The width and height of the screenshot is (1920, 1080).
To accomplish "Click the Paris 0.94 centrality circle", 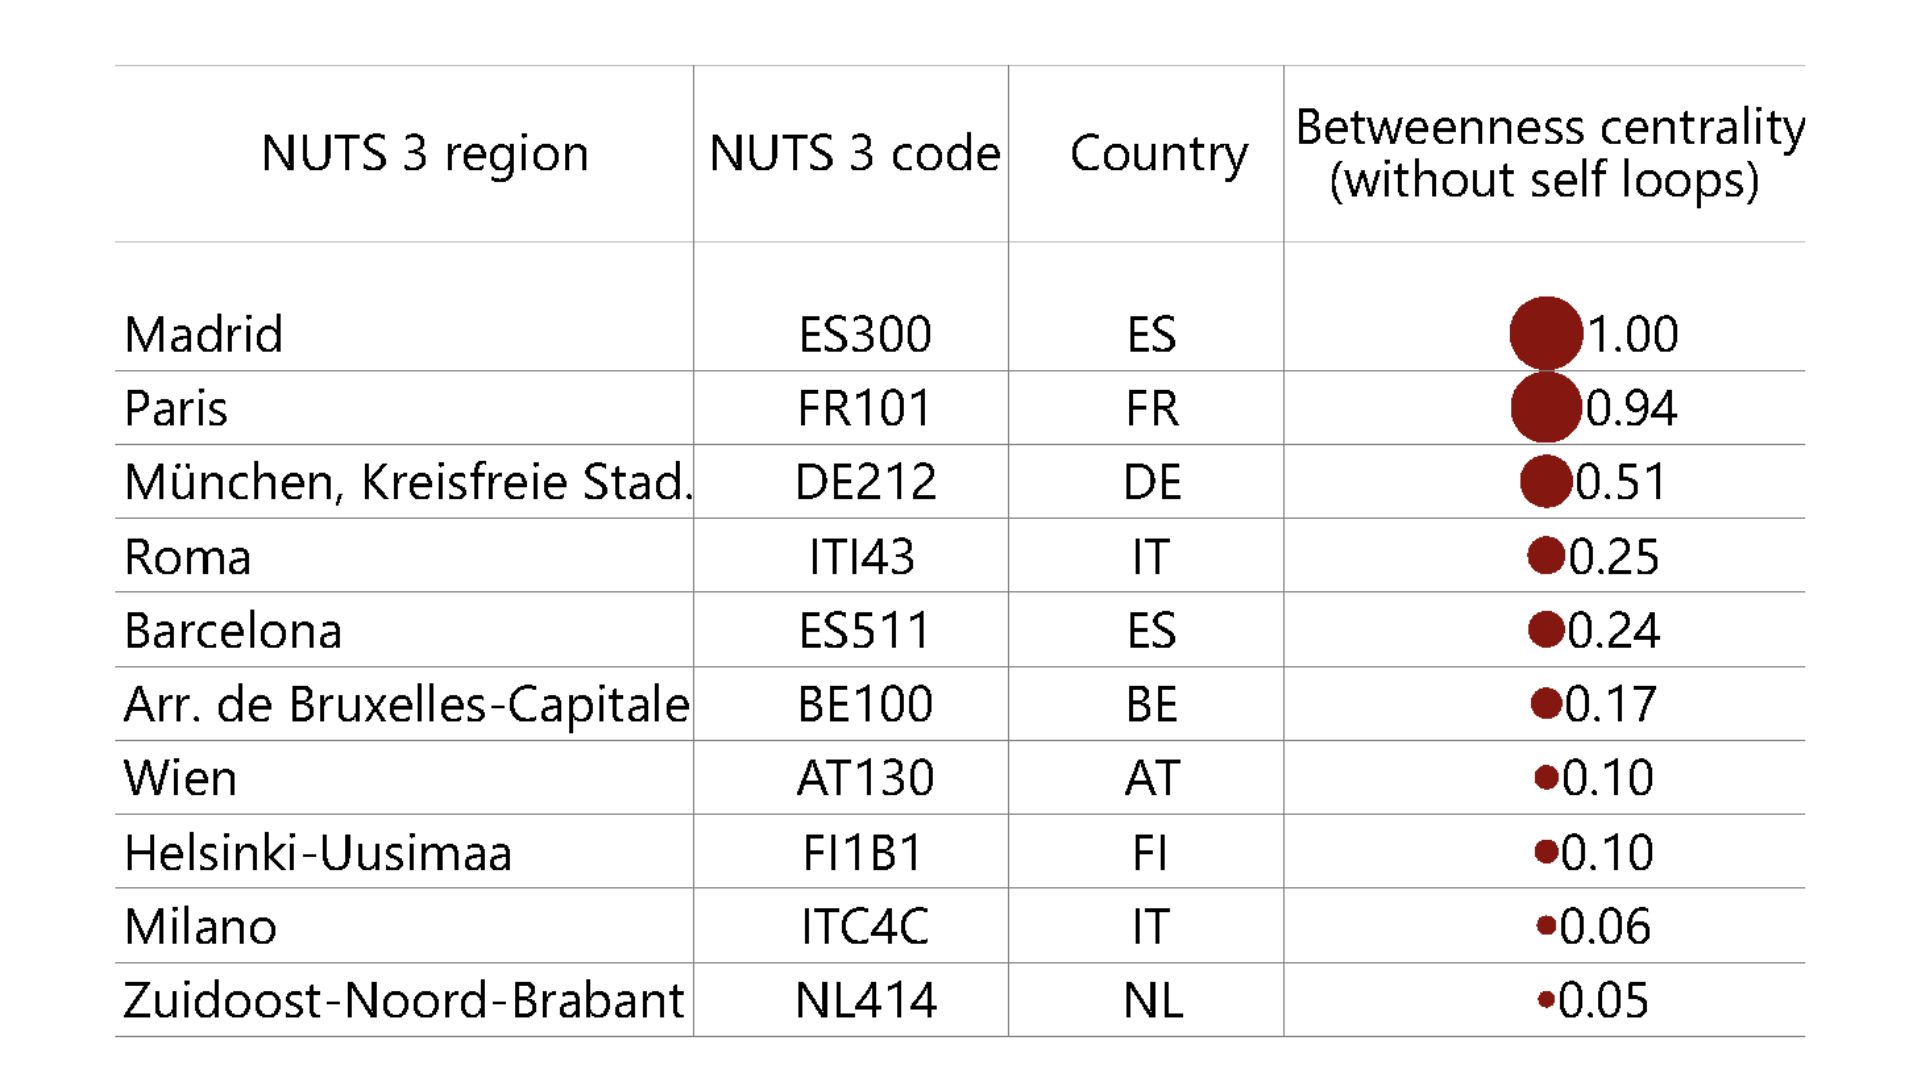I will coord(1545,407).
